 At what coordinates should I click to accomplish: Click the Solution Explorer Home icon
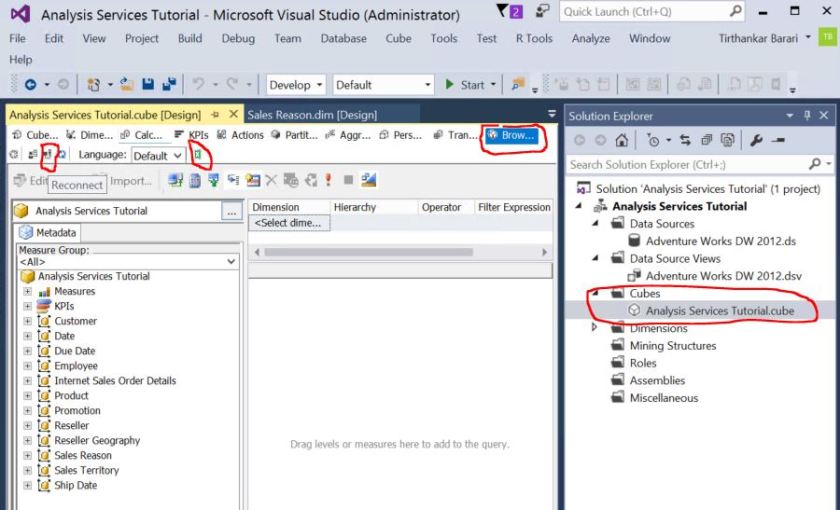[x=621, y=140]
